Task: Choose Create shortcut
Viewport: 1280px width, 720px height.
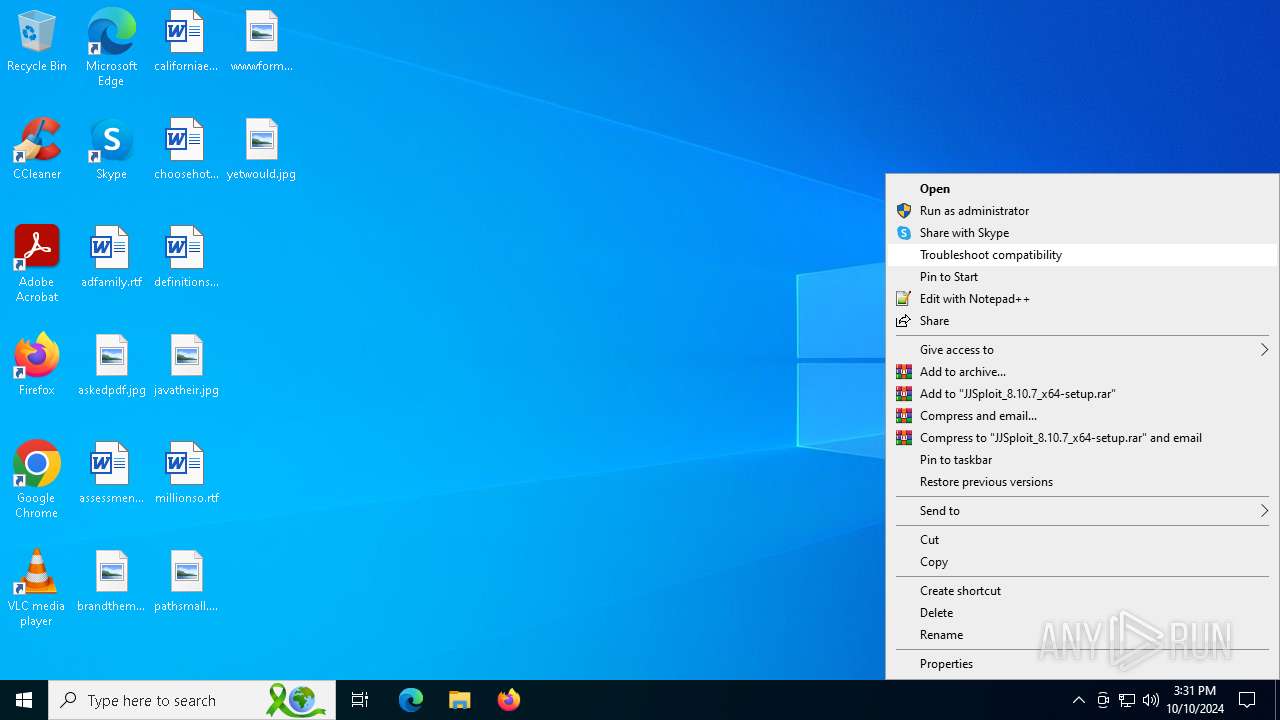Action: pyautogui.click(x=1082, y=591)
